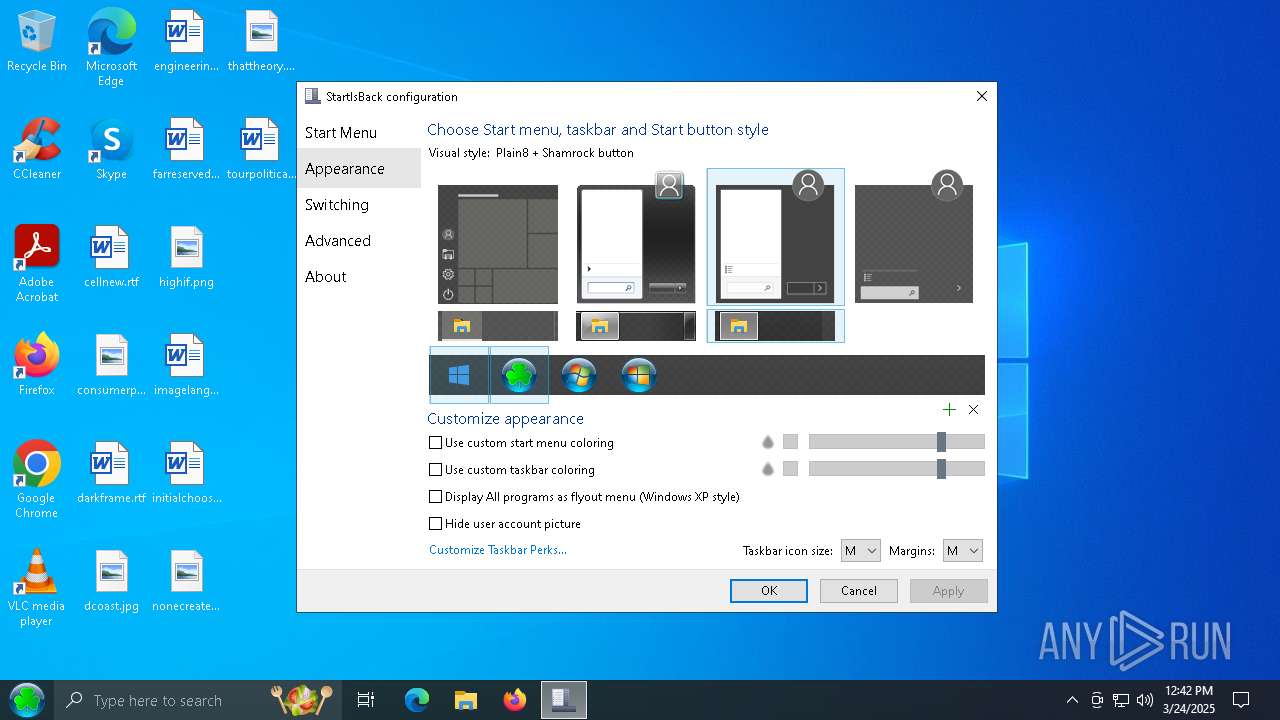The image size is (1280, 720).
Task: Select the first taskbar style thumbnail
Action: coord(498,326)
